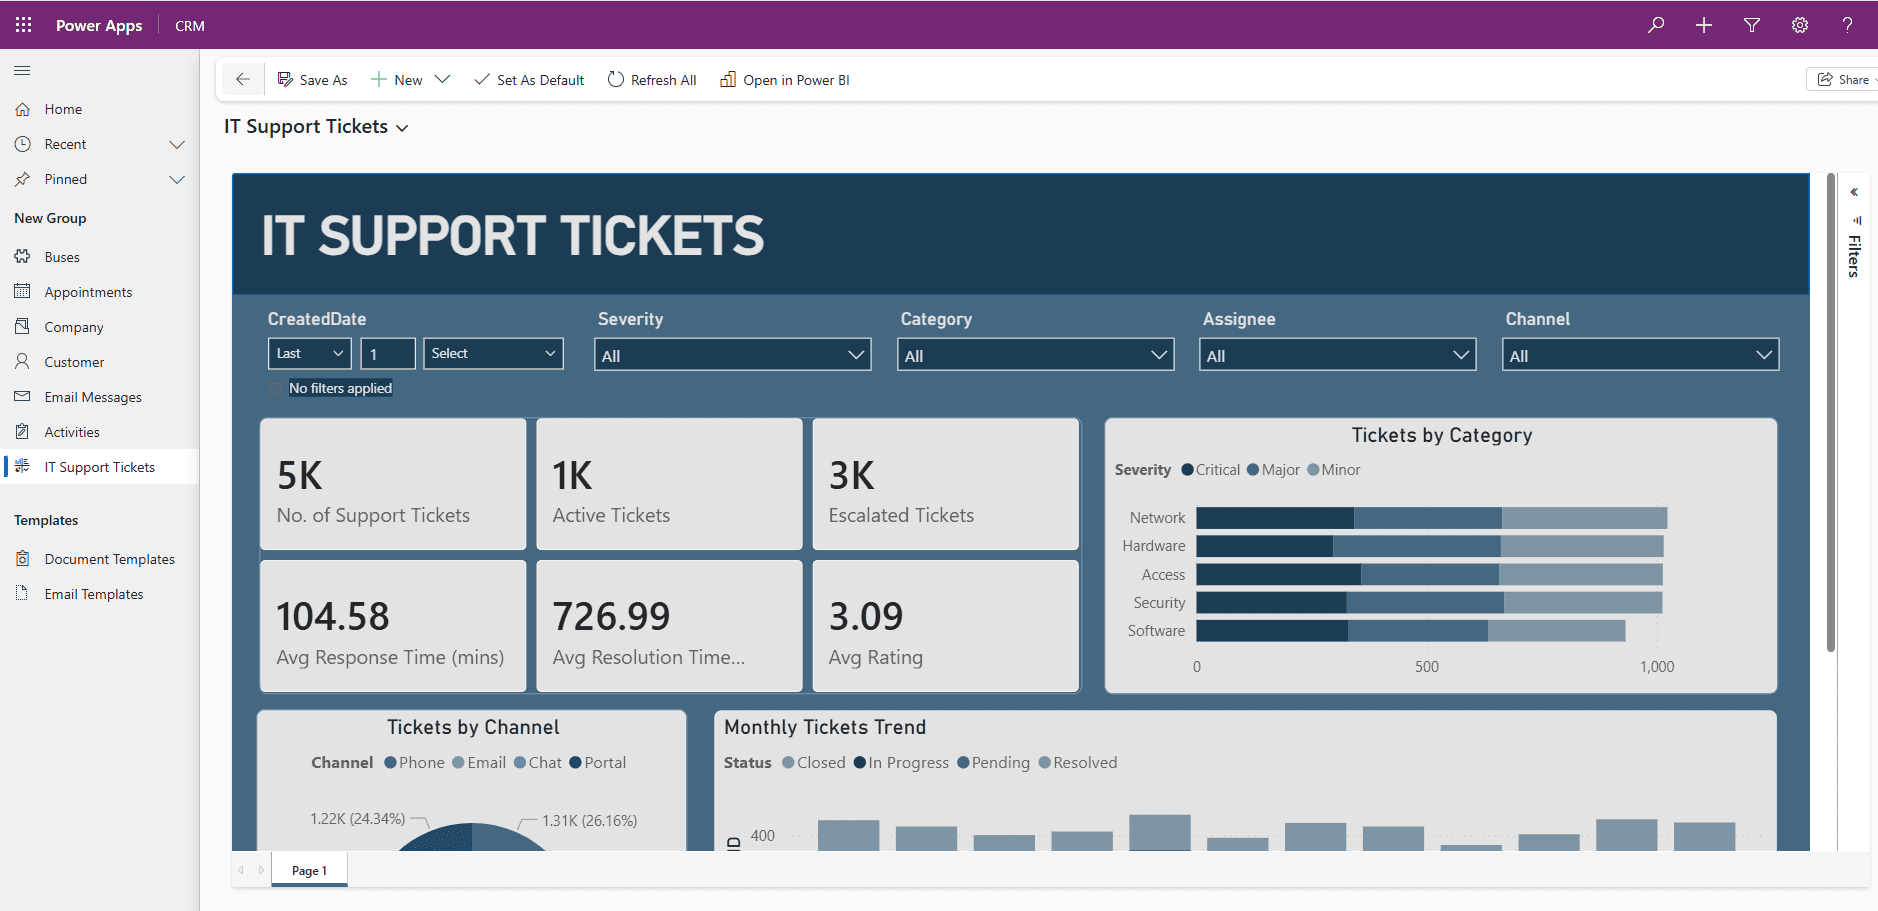Select Appointments in the sidebar

tap(88, 291)
